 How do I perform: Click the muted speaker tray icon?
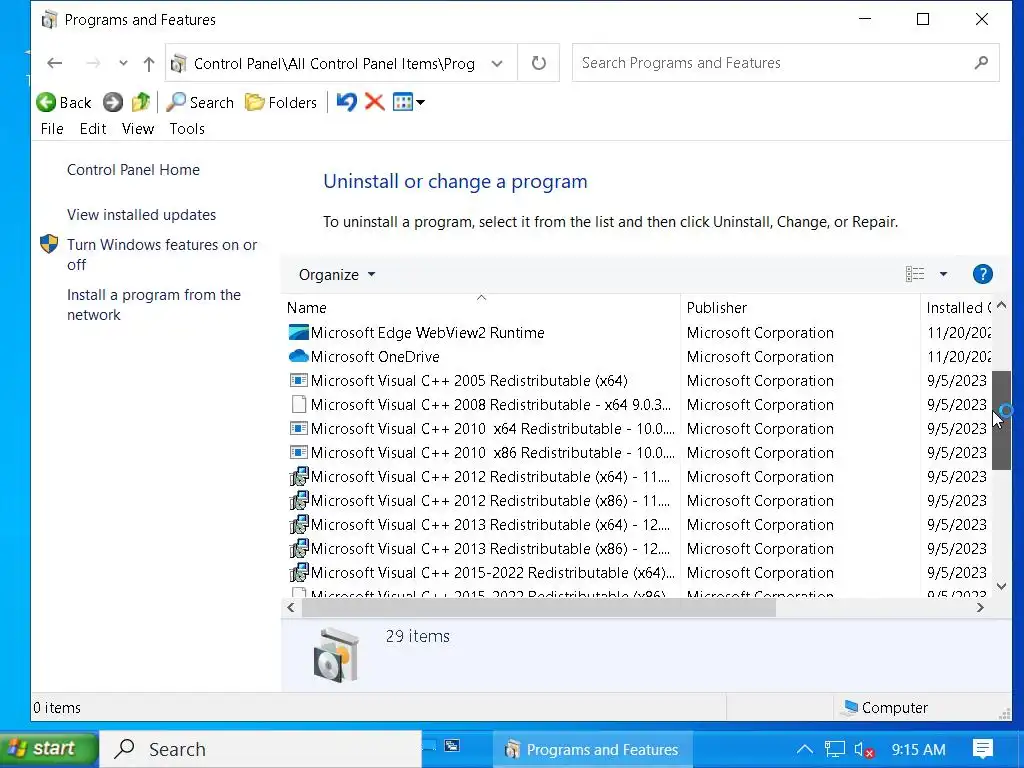863,750
